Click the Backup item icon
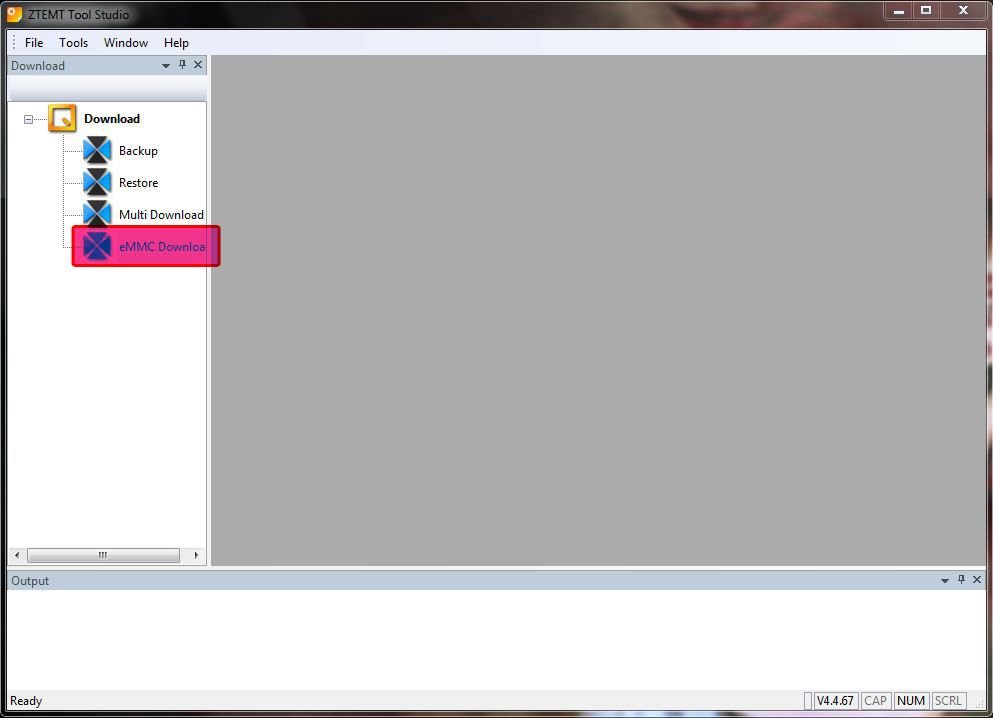The height and width of the screenshot is (718, 993). [97, 151]
